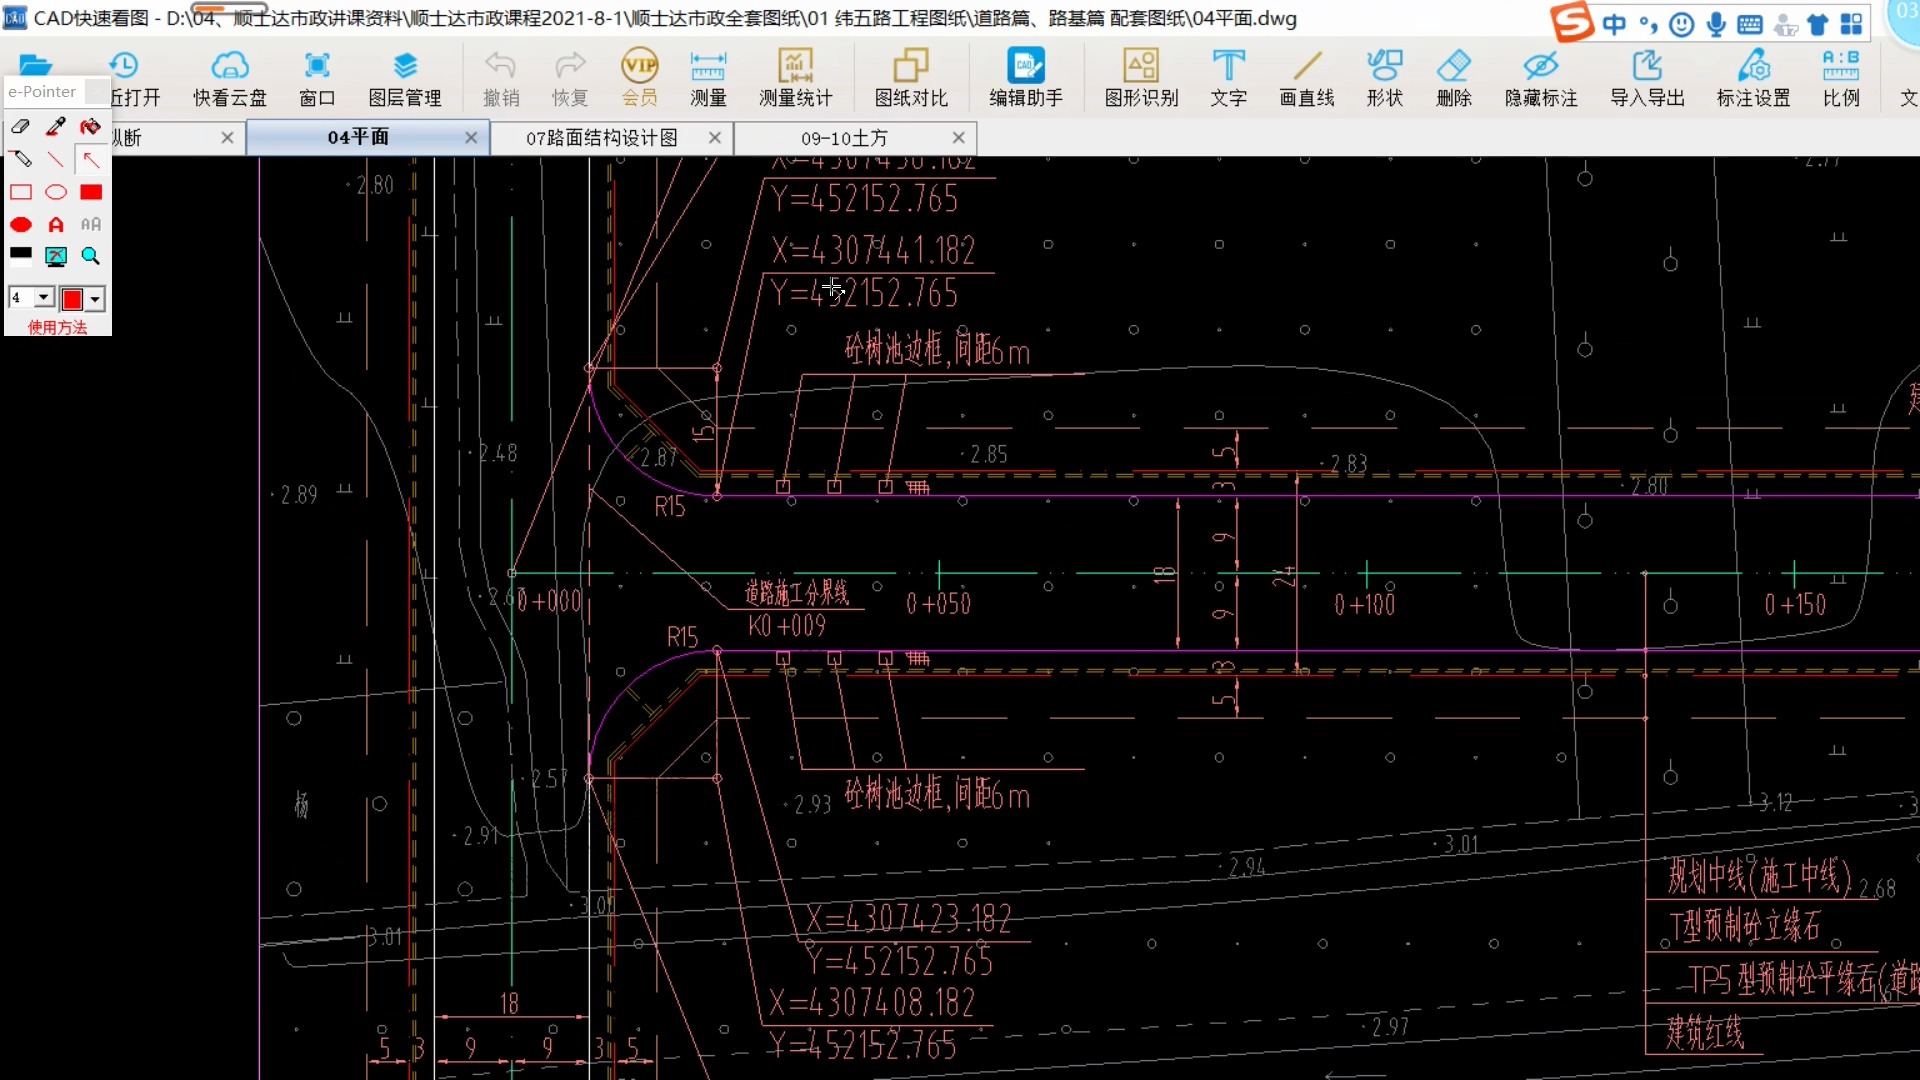Open Sogou soft keyboard

tap(1750, 24)
